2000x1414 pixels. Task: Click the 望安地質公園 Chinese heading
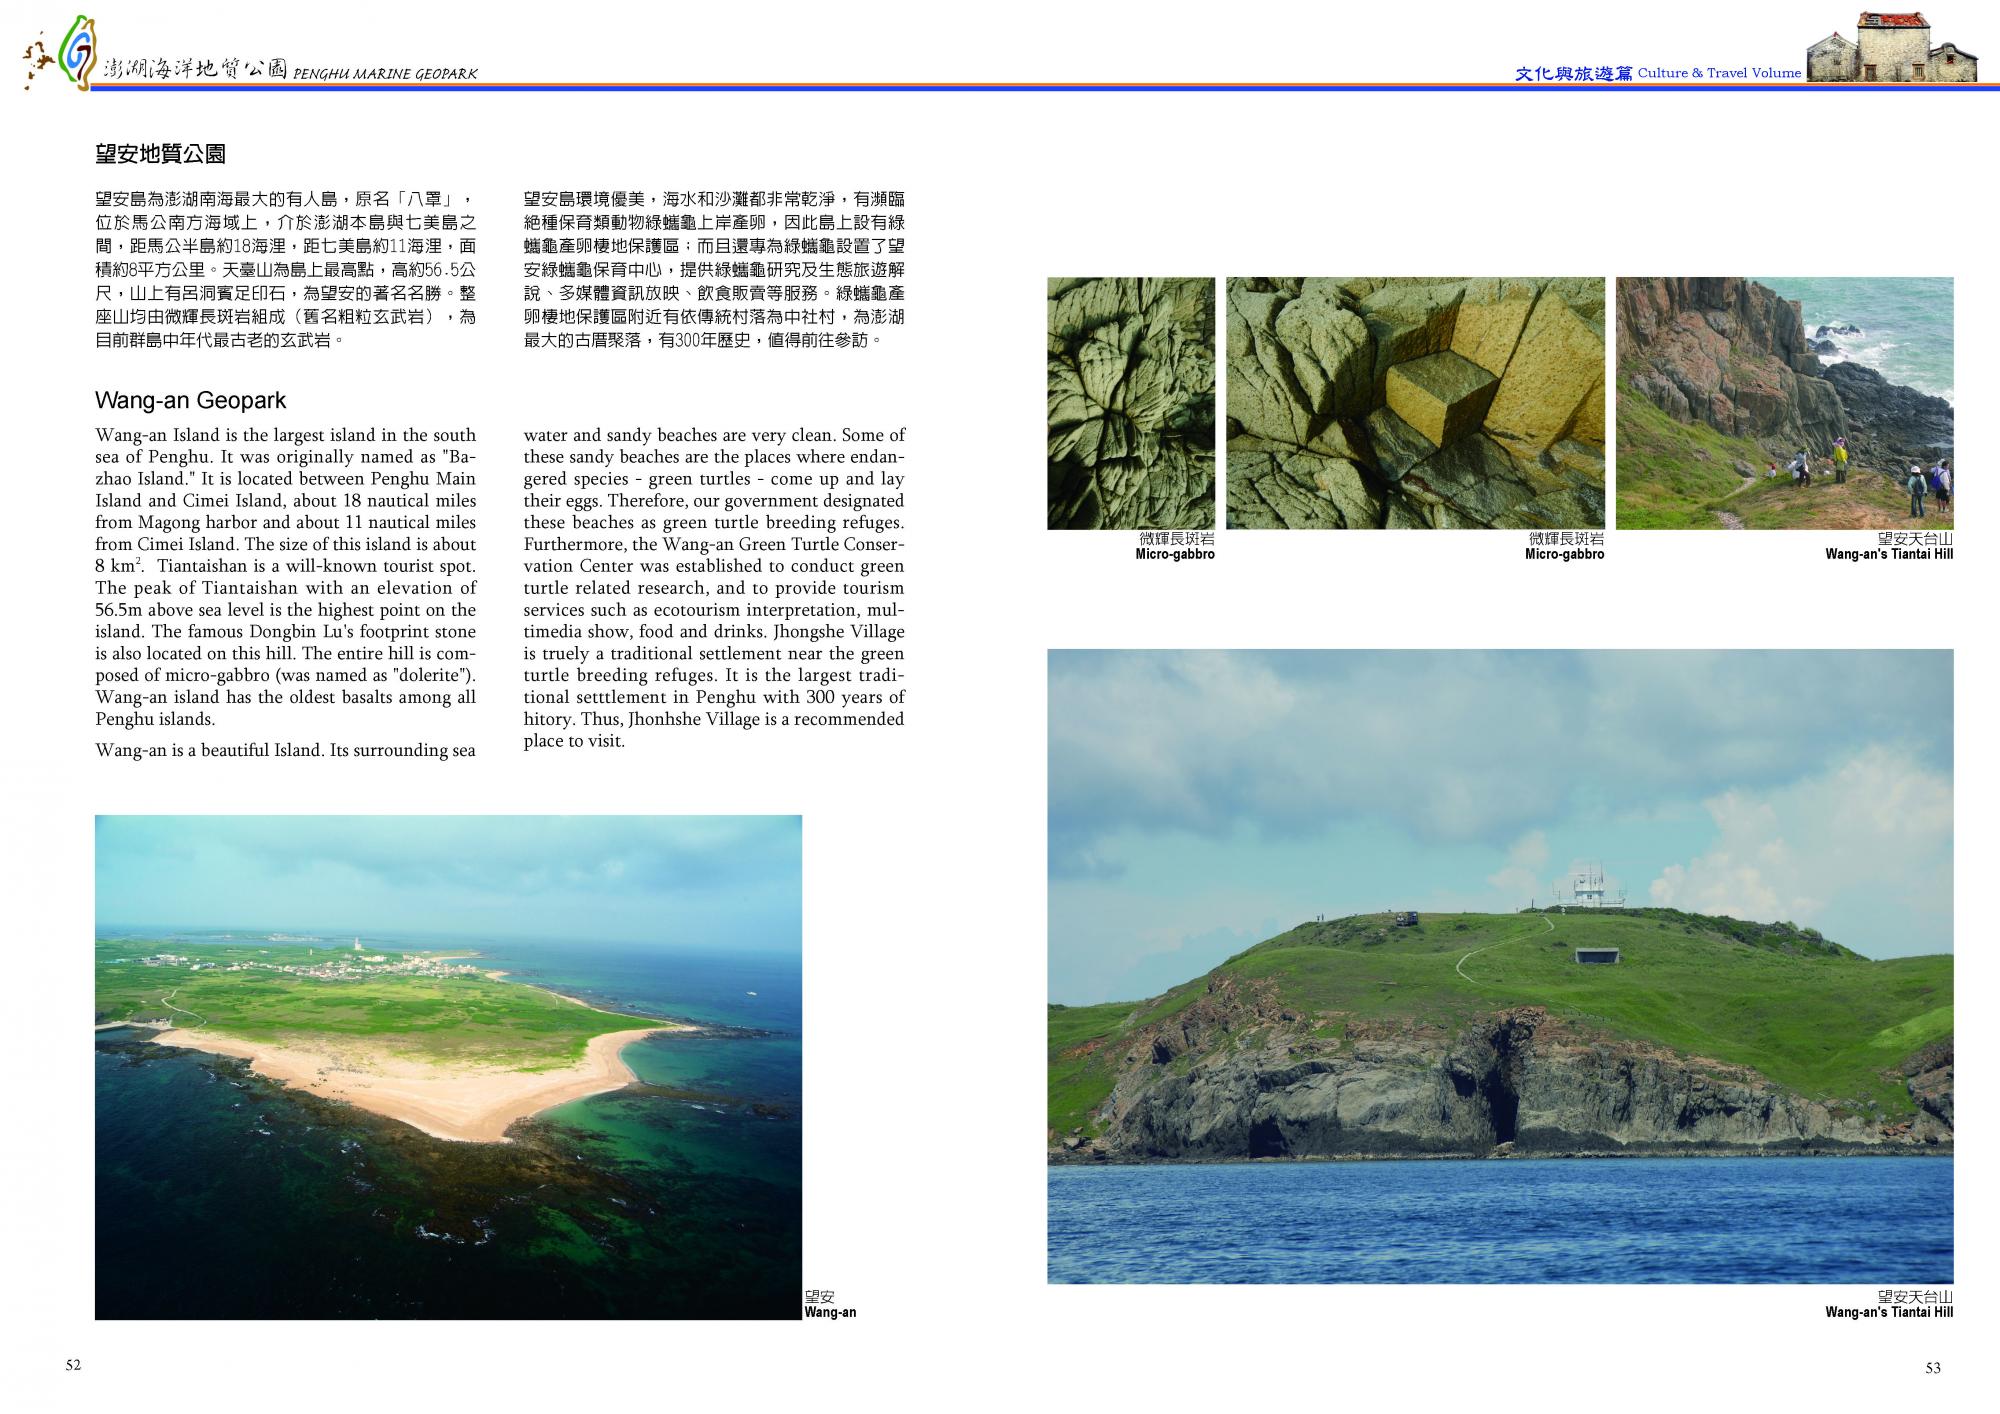[x=160, y=154]
